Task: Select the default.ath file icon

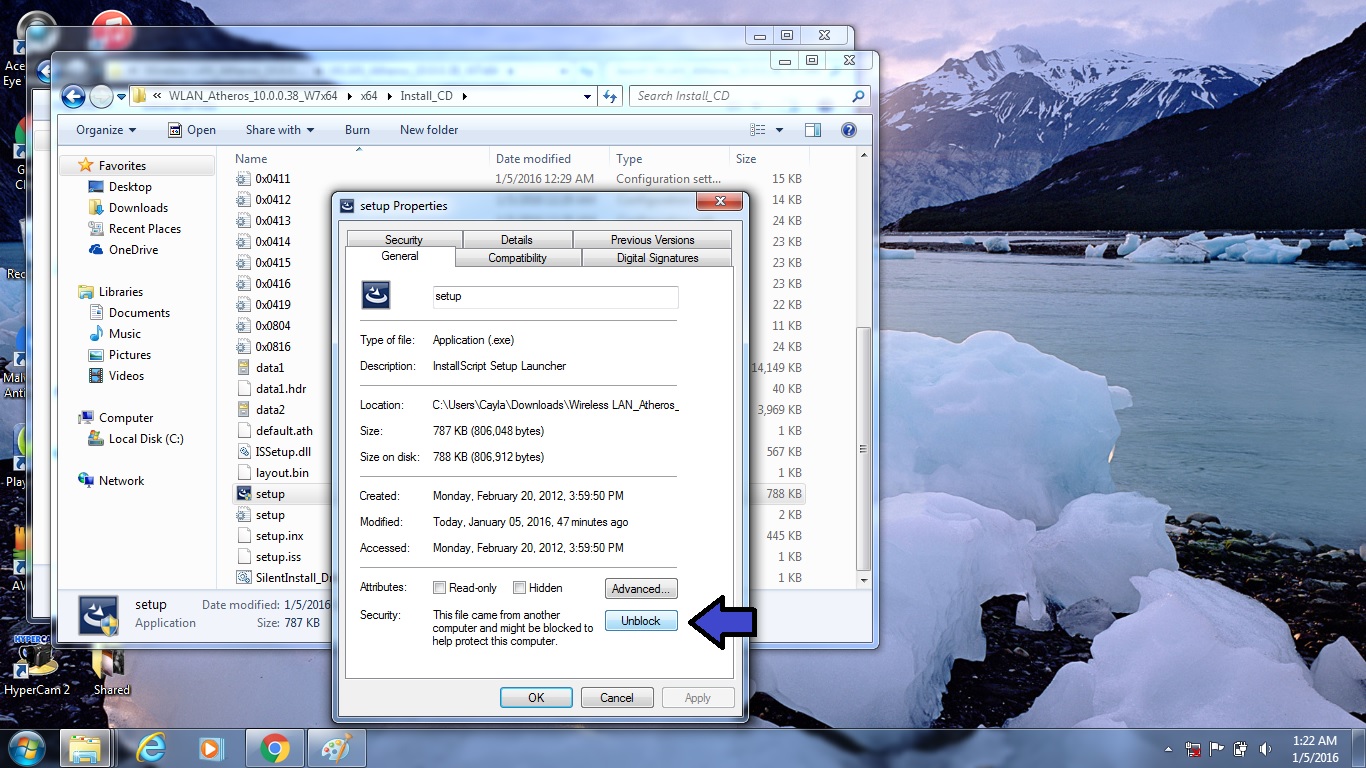Action: pos(243,431)
